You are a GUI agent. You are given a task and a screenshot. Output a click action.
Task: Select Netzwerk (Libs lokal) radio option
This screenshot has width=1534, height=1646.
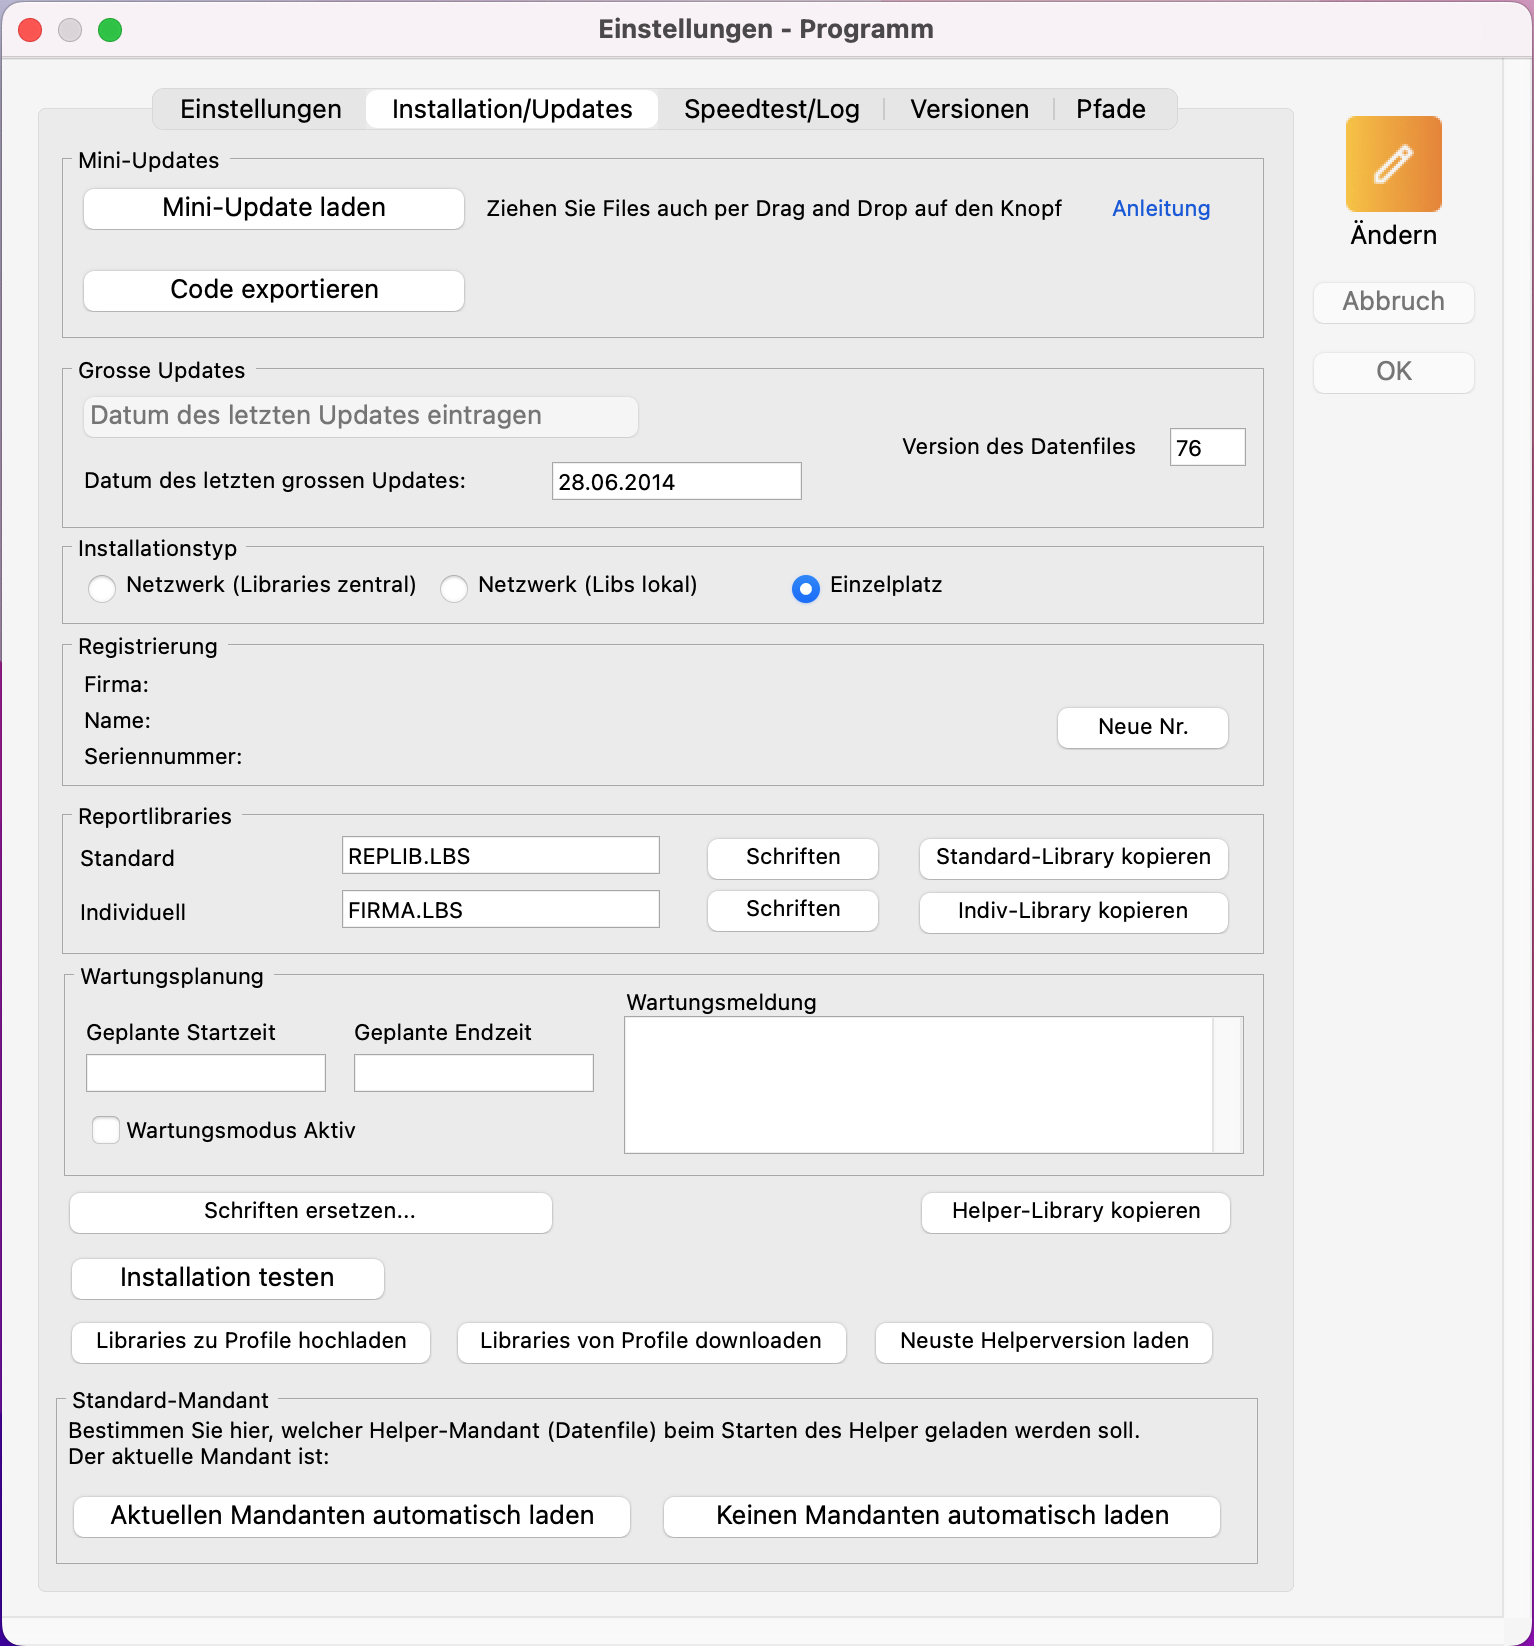click(x=454, y=589)
